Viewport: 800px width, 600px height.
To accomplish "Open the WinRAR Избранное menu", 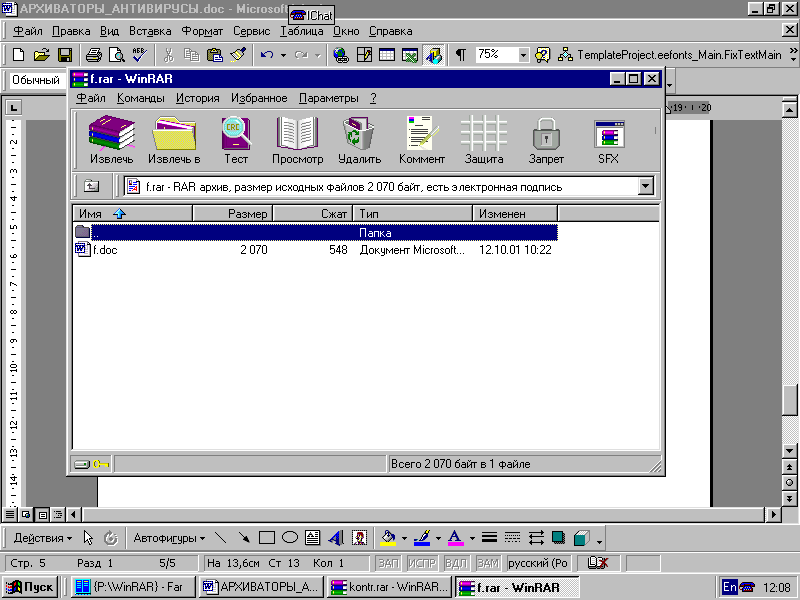I will 259,98.
